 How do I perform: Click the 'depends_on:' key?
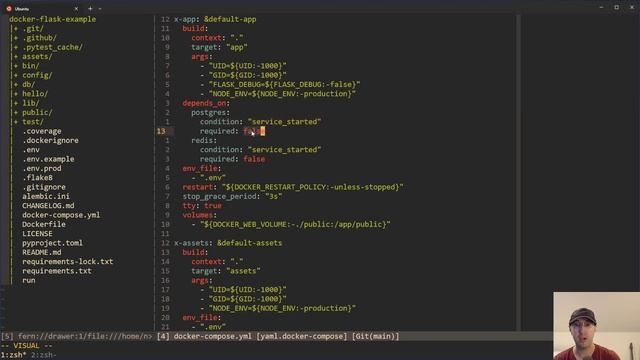pyautogui.click(x=206, y=103)
